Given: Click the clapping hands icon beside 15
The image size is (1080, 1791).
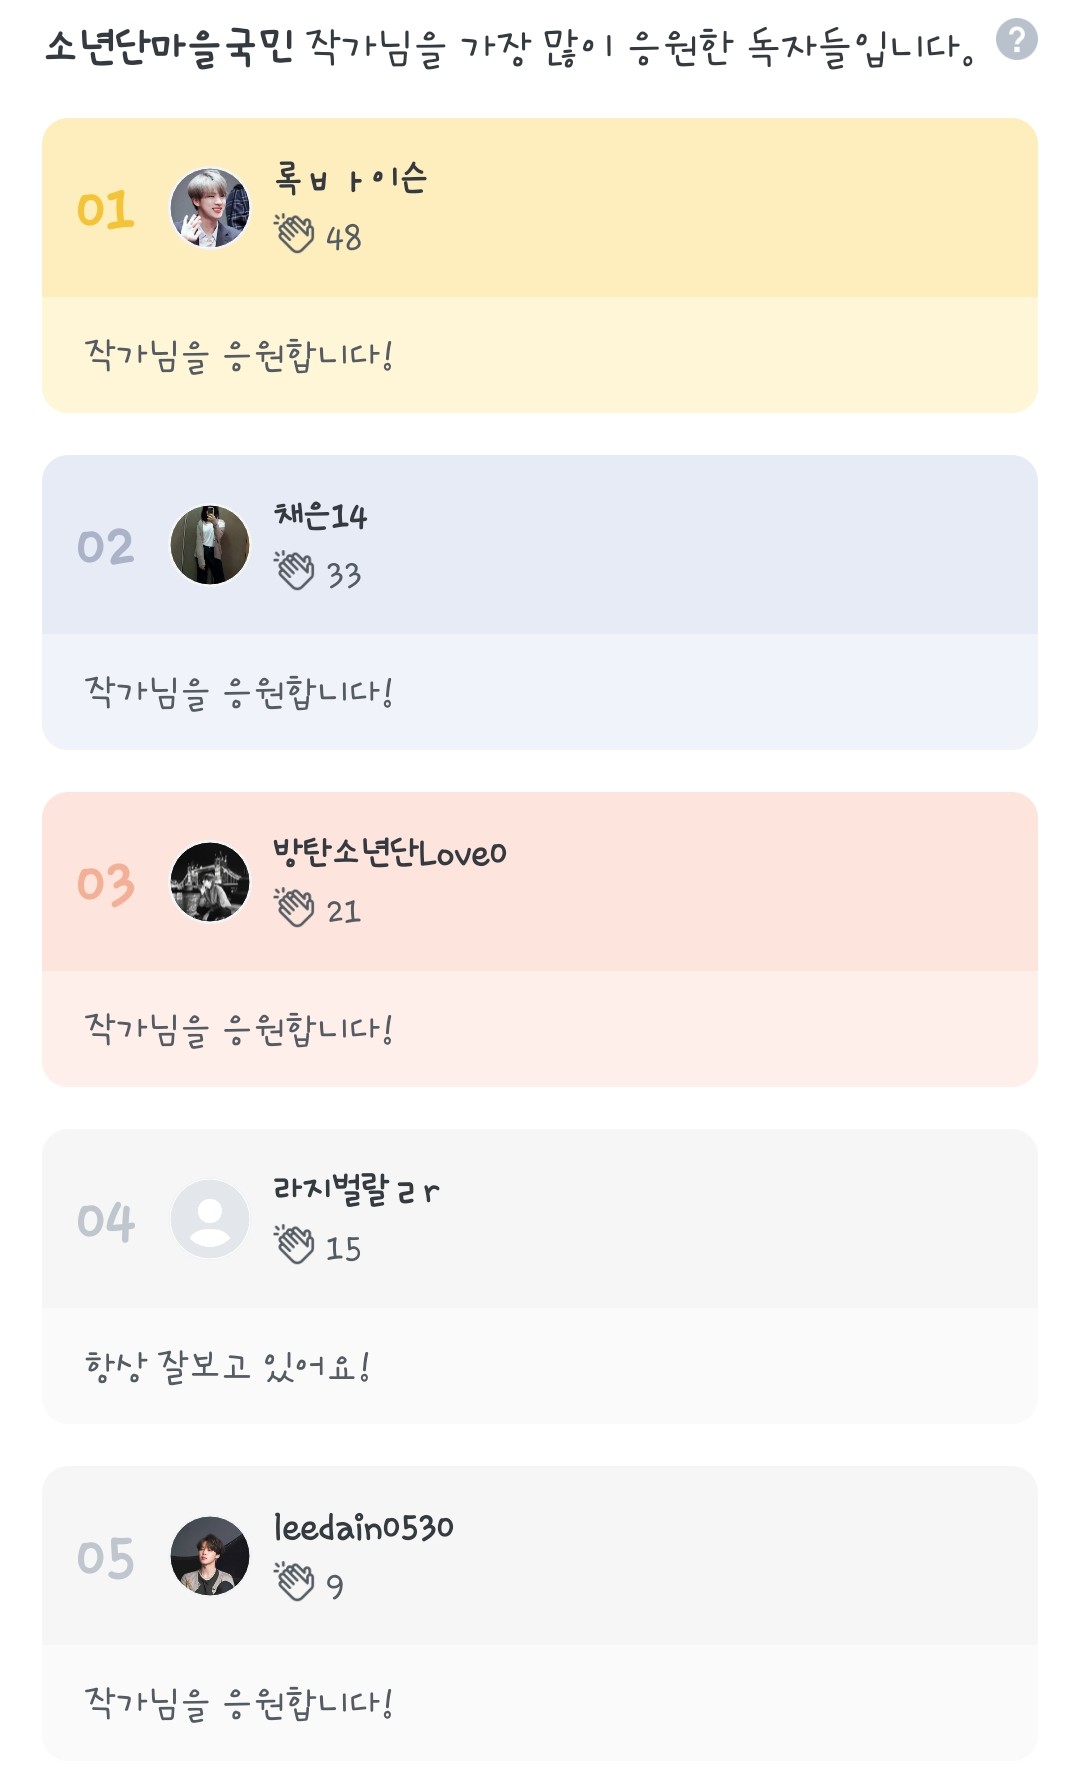Looking at the screenshot, I should coord(295,1245).
